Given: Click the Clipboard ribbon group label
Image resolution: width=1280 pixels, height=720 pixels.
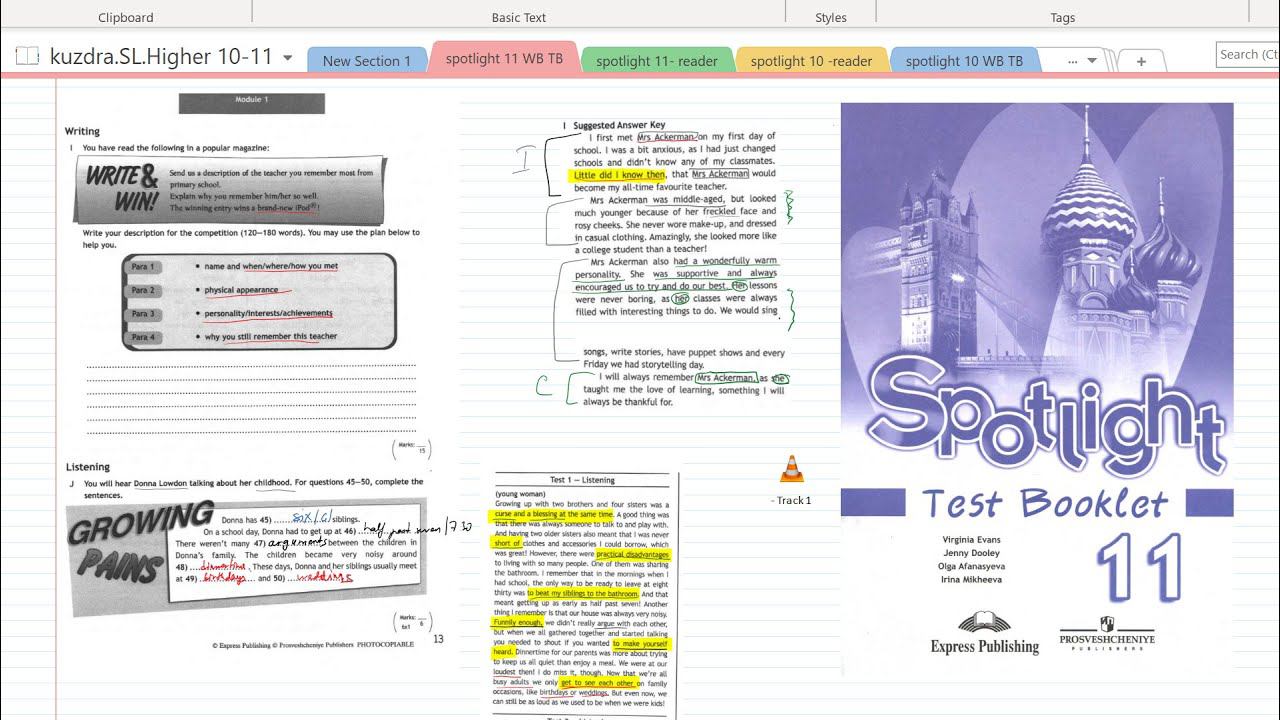Looking at the screenshot, I should click(x=126, y=17).
